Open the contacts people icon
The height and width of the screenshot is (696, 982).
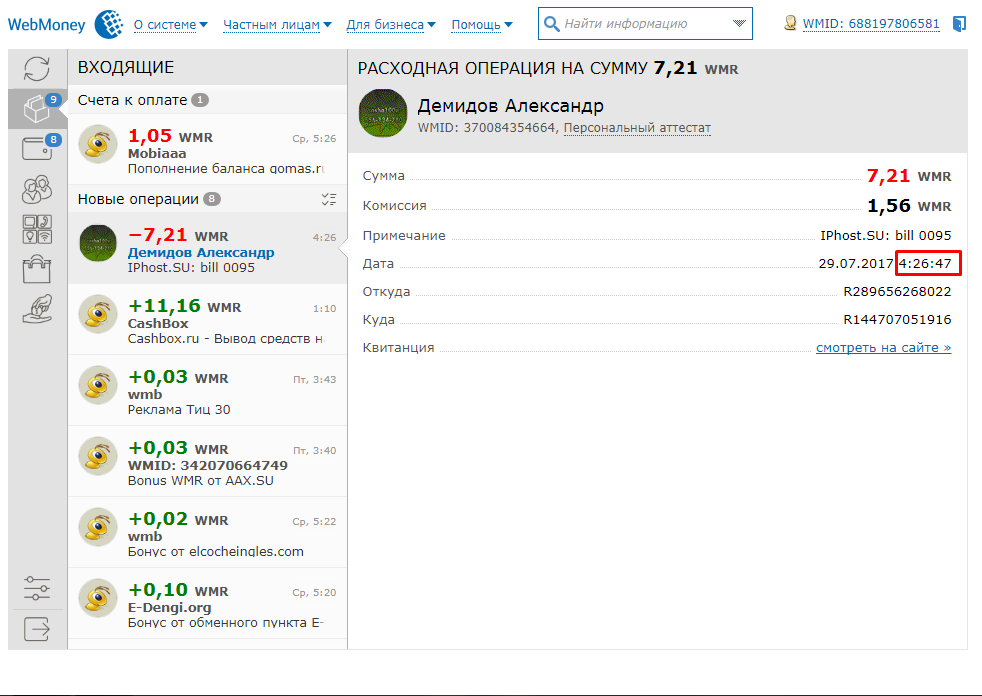37,189
